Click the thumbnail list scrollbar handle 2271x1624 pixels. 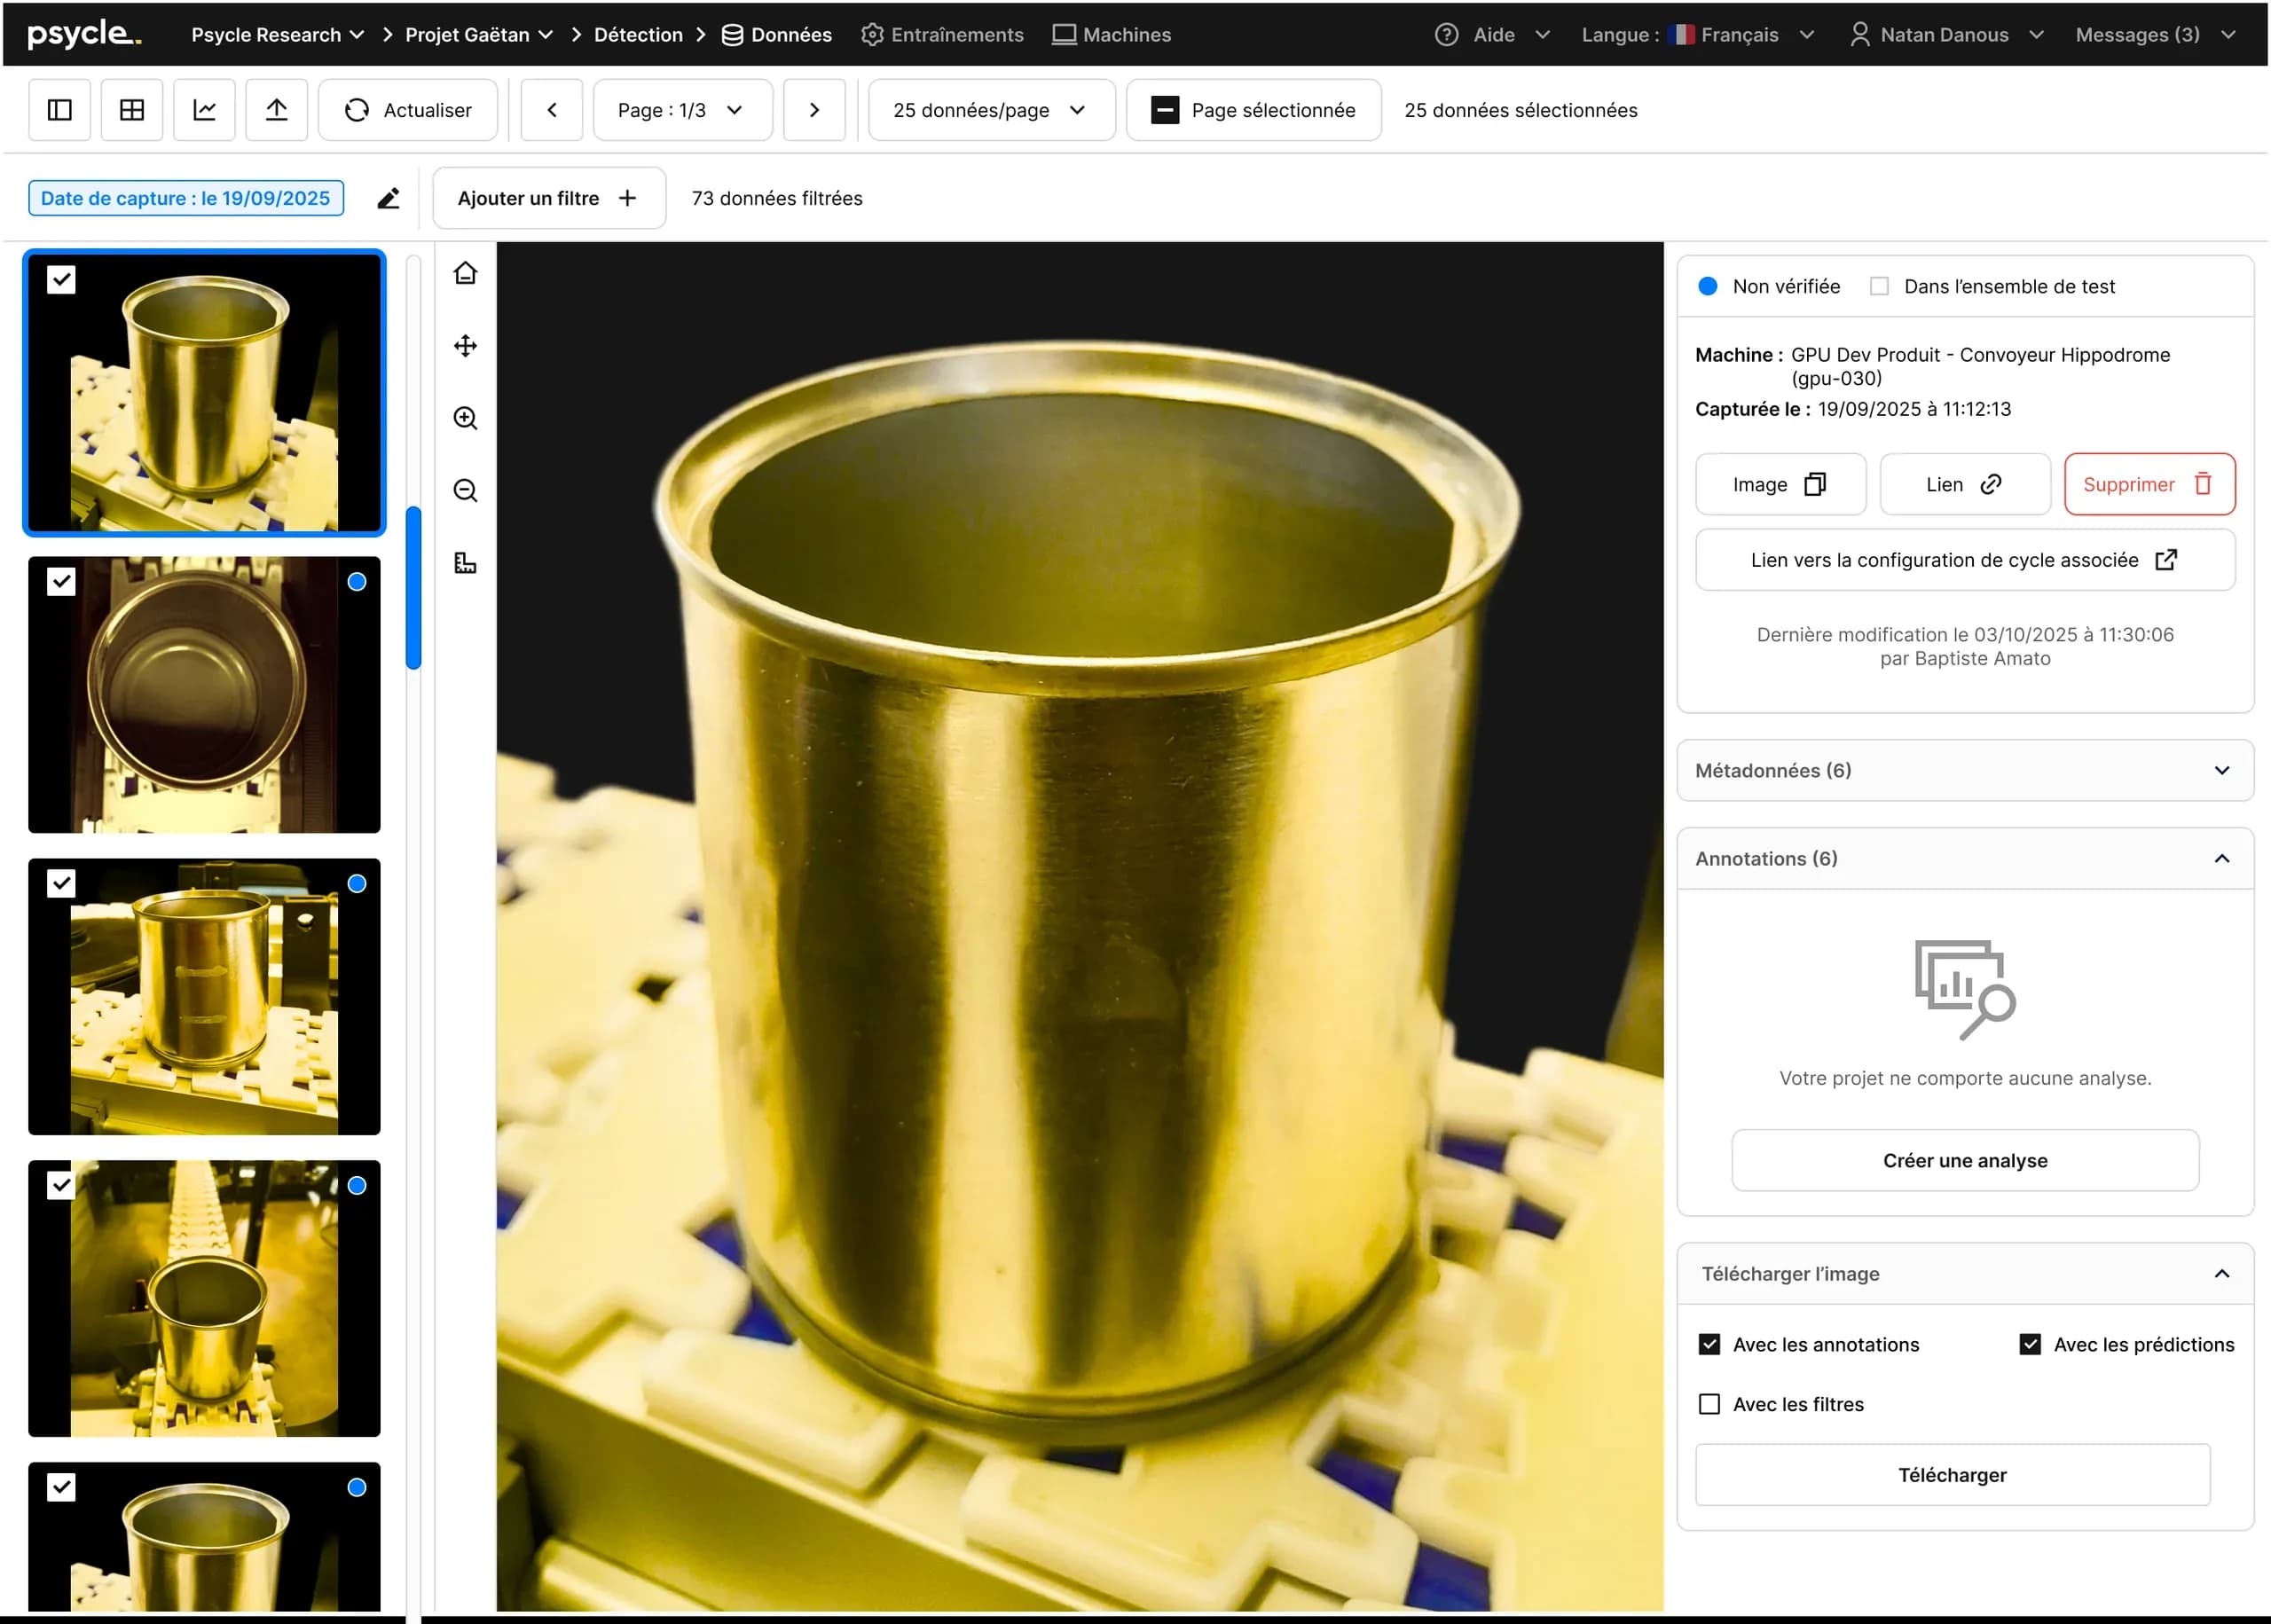coord(413,588)
